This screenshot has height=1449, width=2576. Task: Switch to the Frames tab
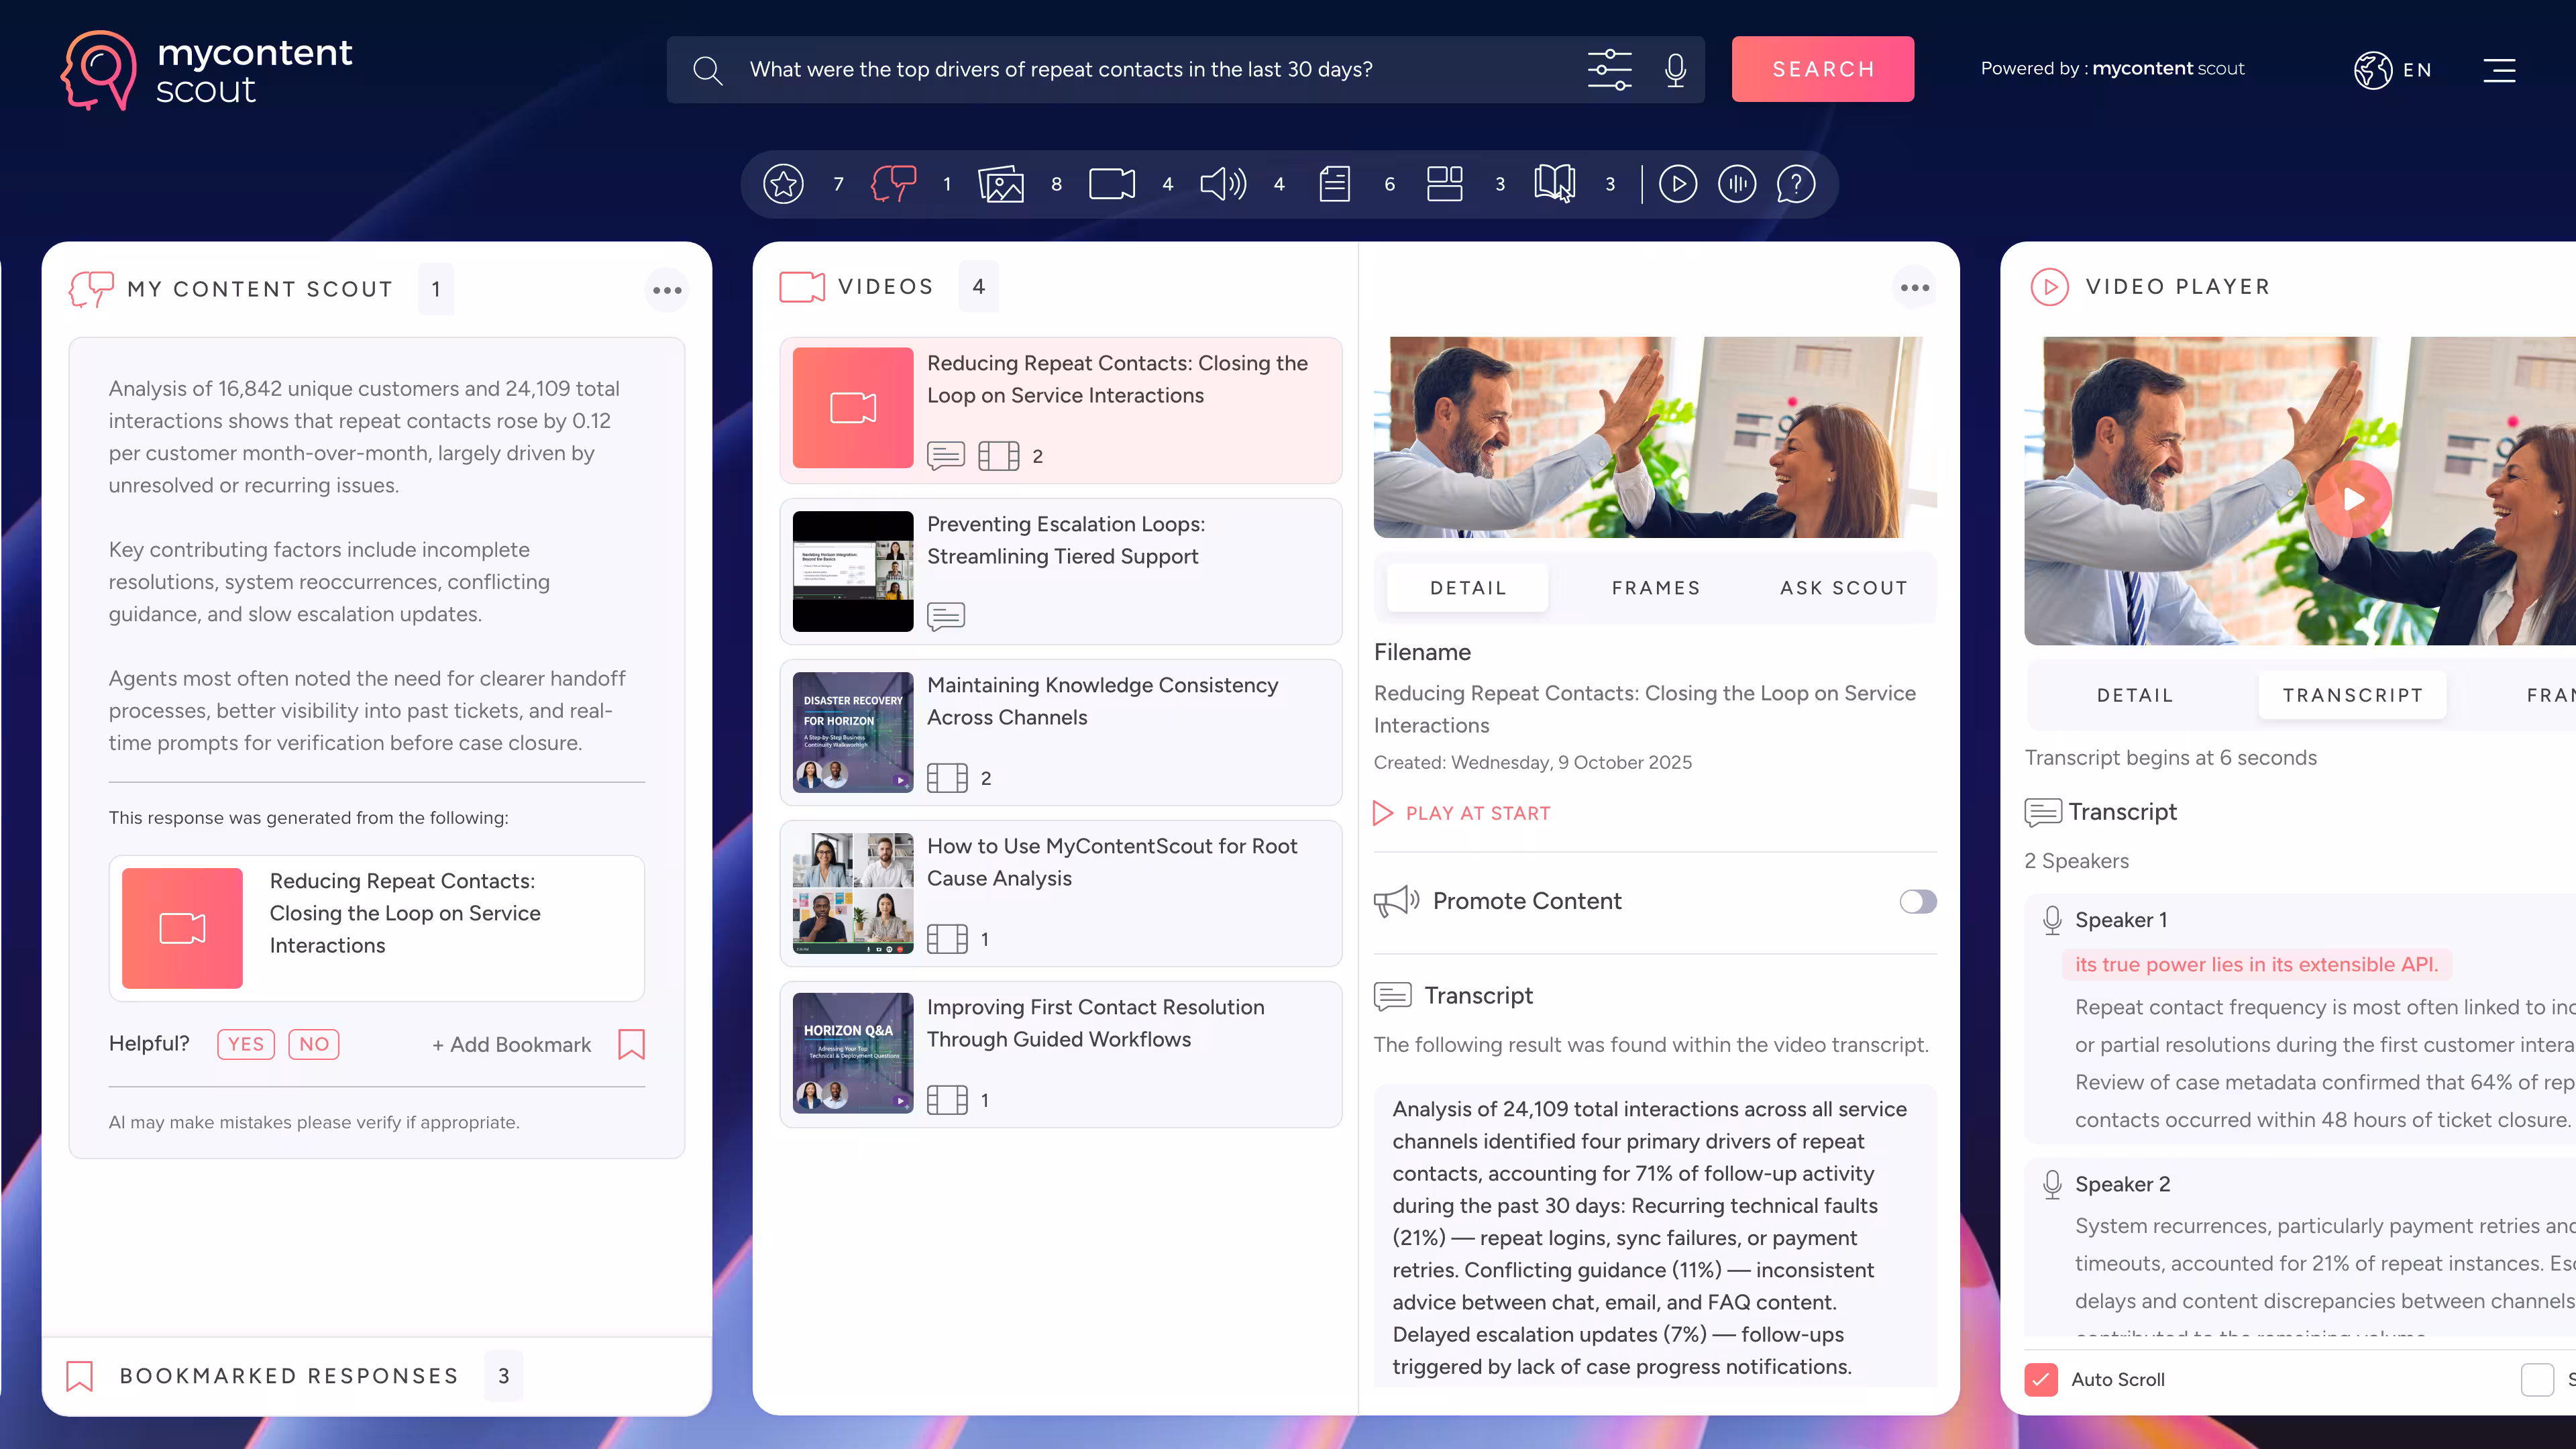click(x=1655, y=588)
